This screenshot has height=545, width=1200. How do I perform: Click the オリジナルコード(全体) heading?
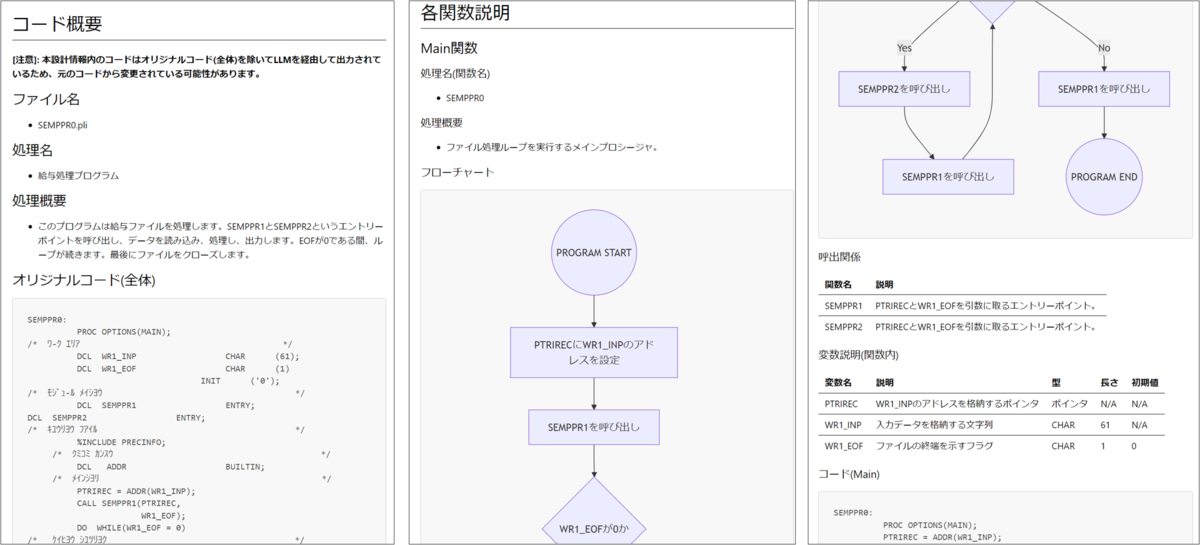[x=84, y=280]
